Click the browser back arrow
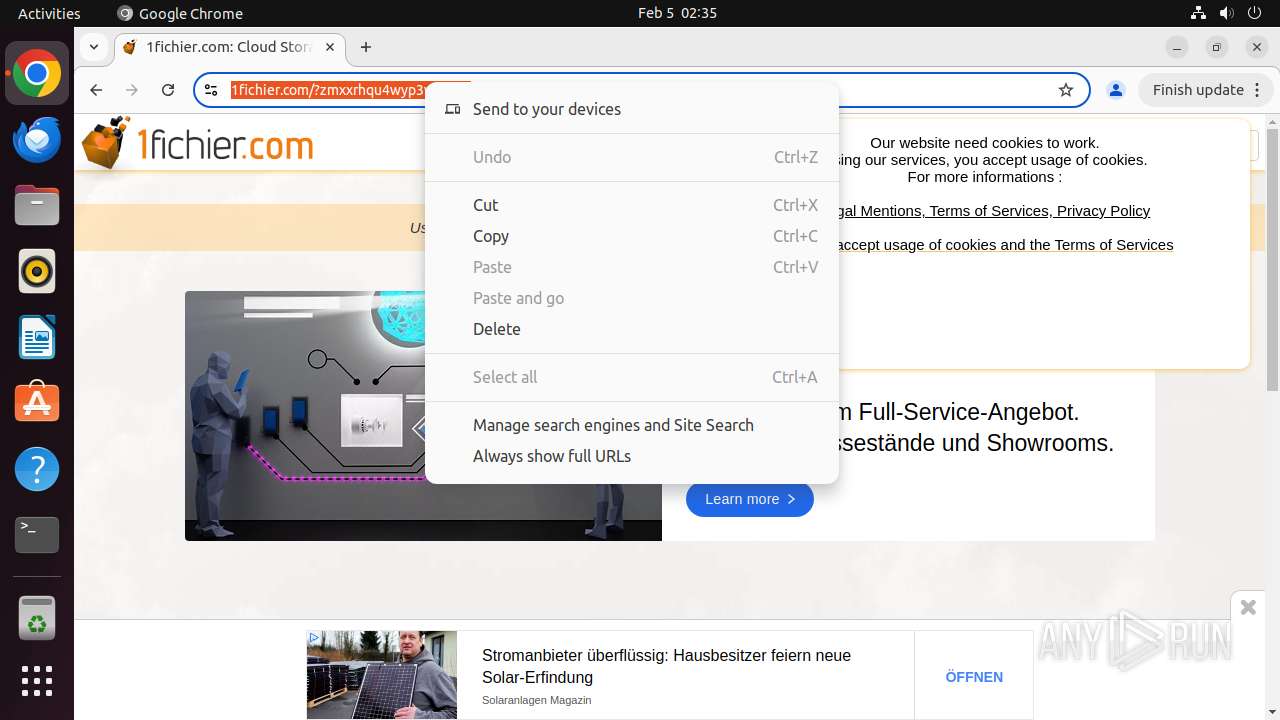 coord(96,90)
